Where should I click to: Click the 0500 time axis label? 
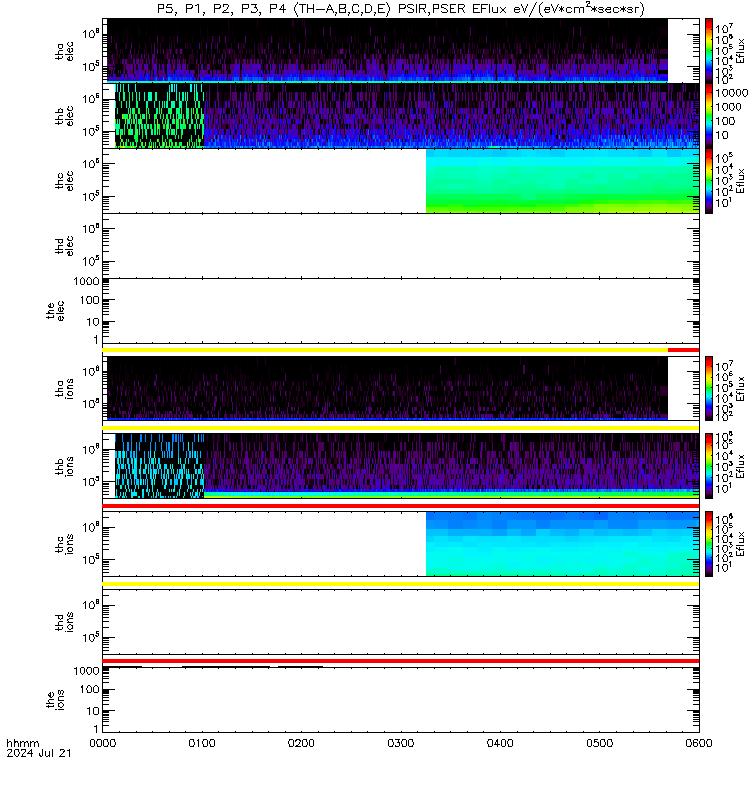tap(599, 743)
